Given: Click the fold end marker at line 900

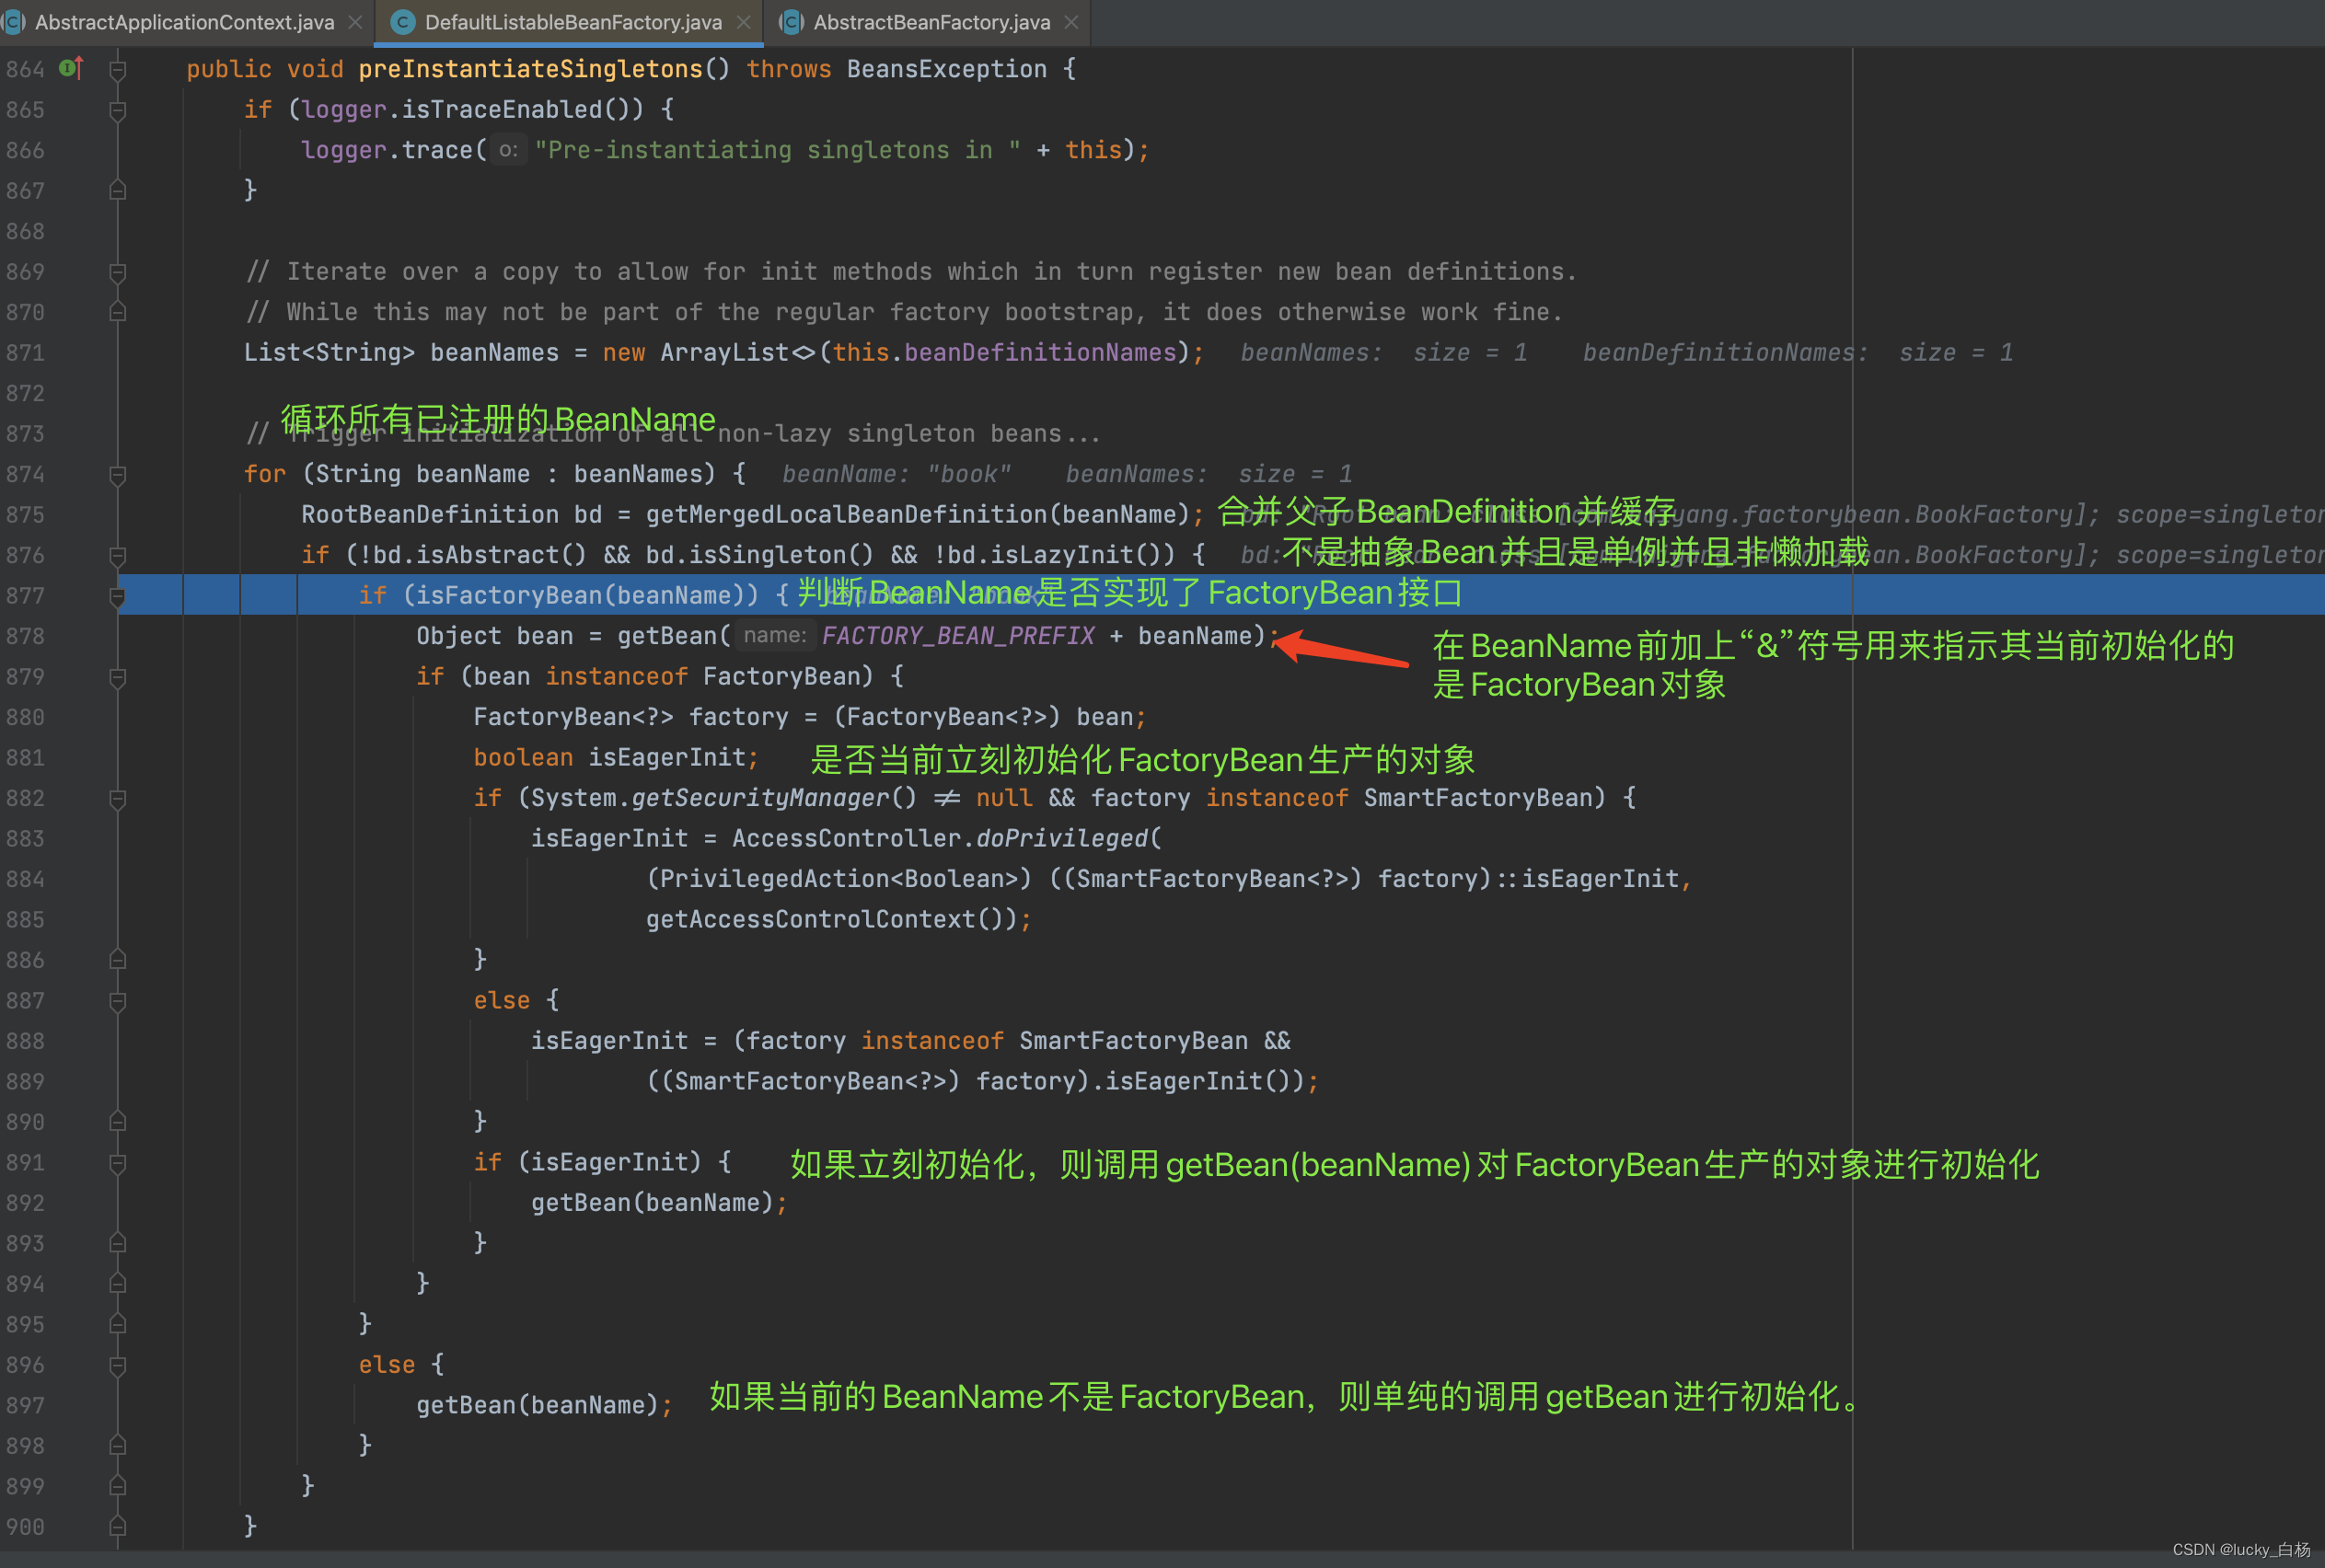Looking at the screenshot, I should (117, 1526).
